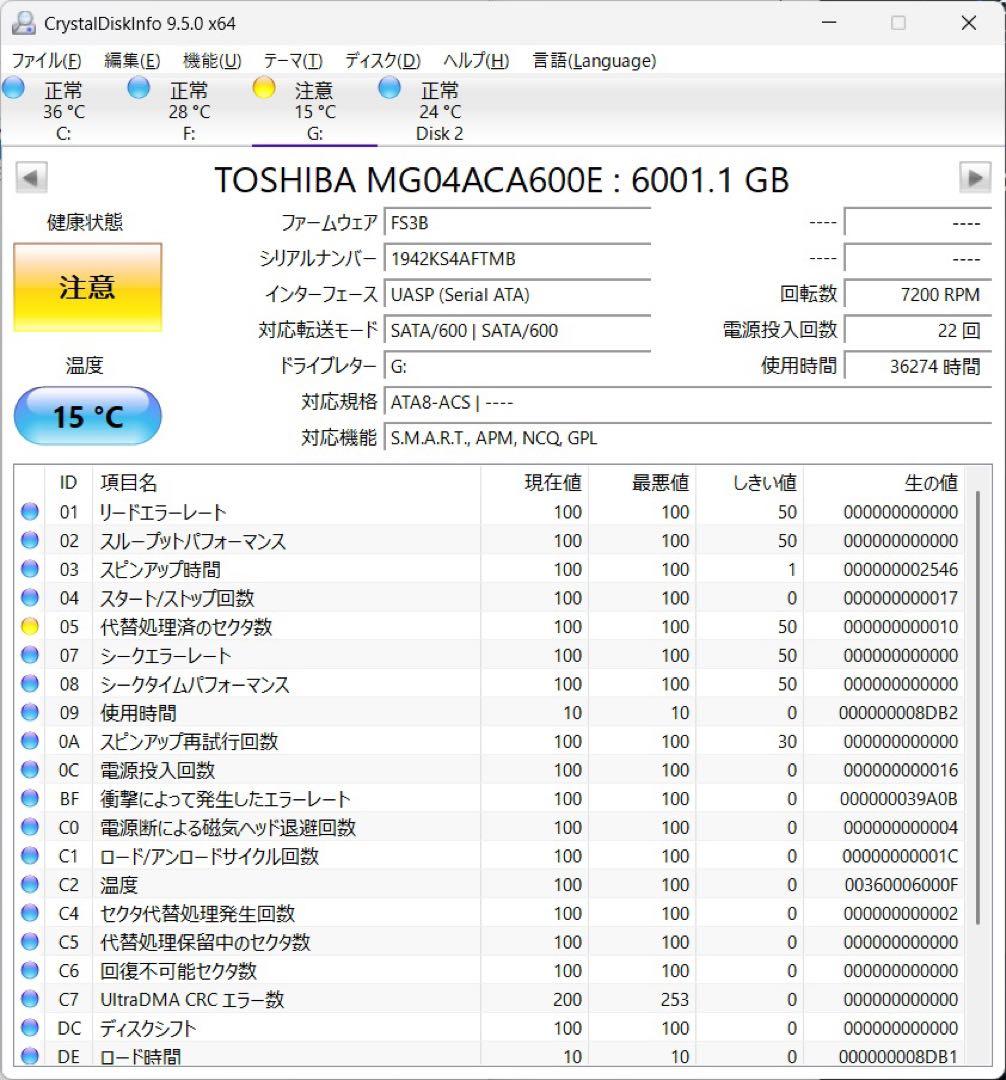Select the 温度 attribute row

(250, 885)
